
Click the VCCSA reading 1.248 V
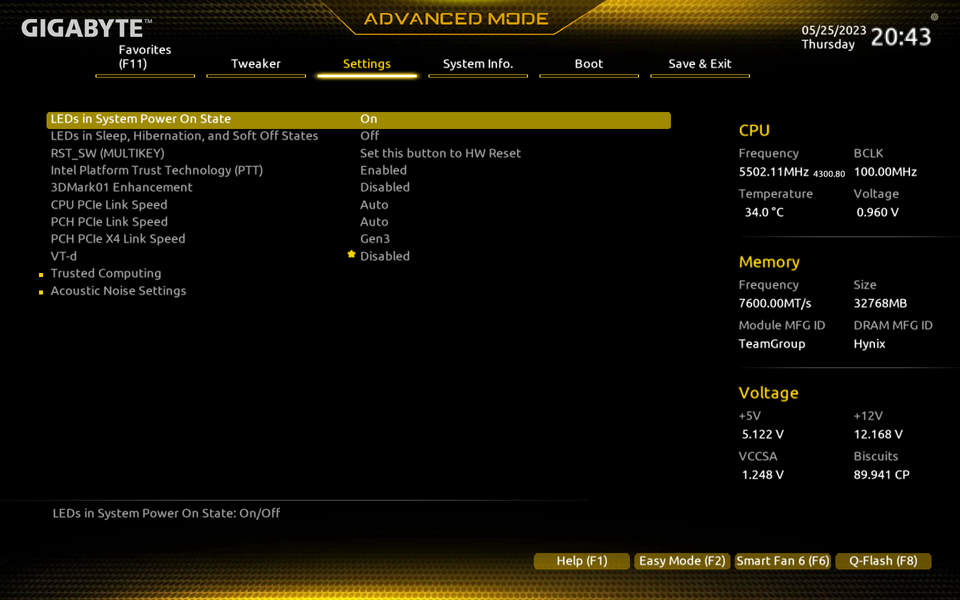(x=762, y=475)
